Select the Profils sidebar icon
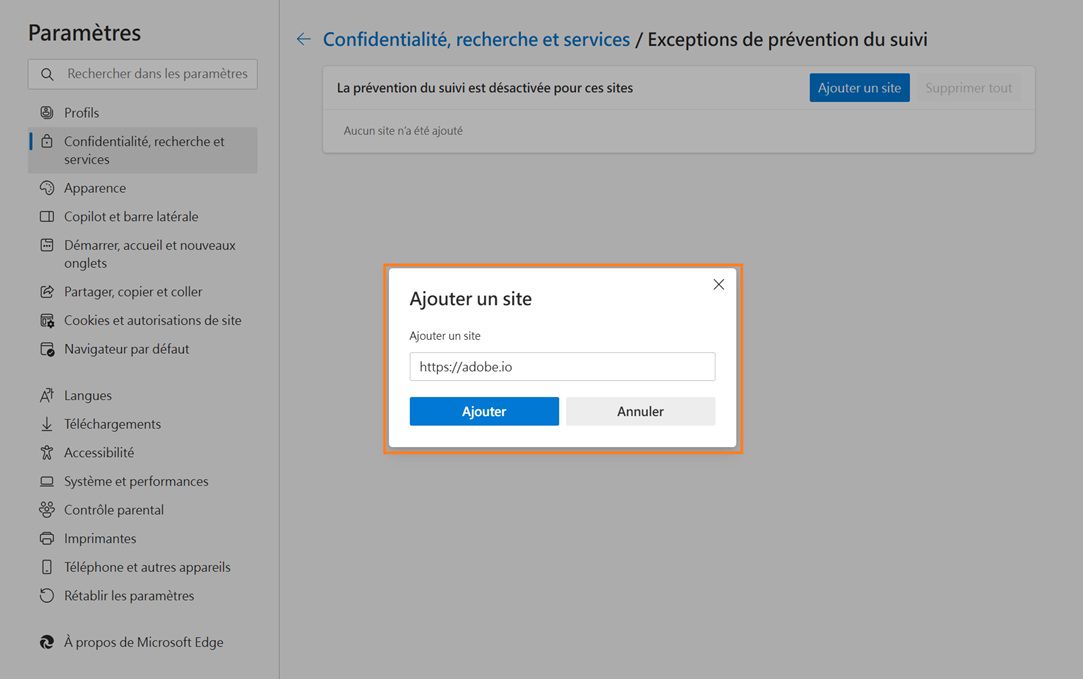Viewport: 1083px width, 679px height. click(x=47, y=112)
